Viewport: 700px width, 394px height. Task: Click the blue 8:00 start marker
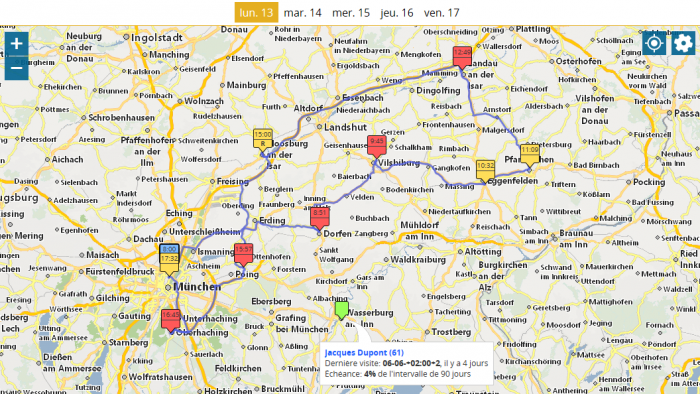[x=169, y=249]
